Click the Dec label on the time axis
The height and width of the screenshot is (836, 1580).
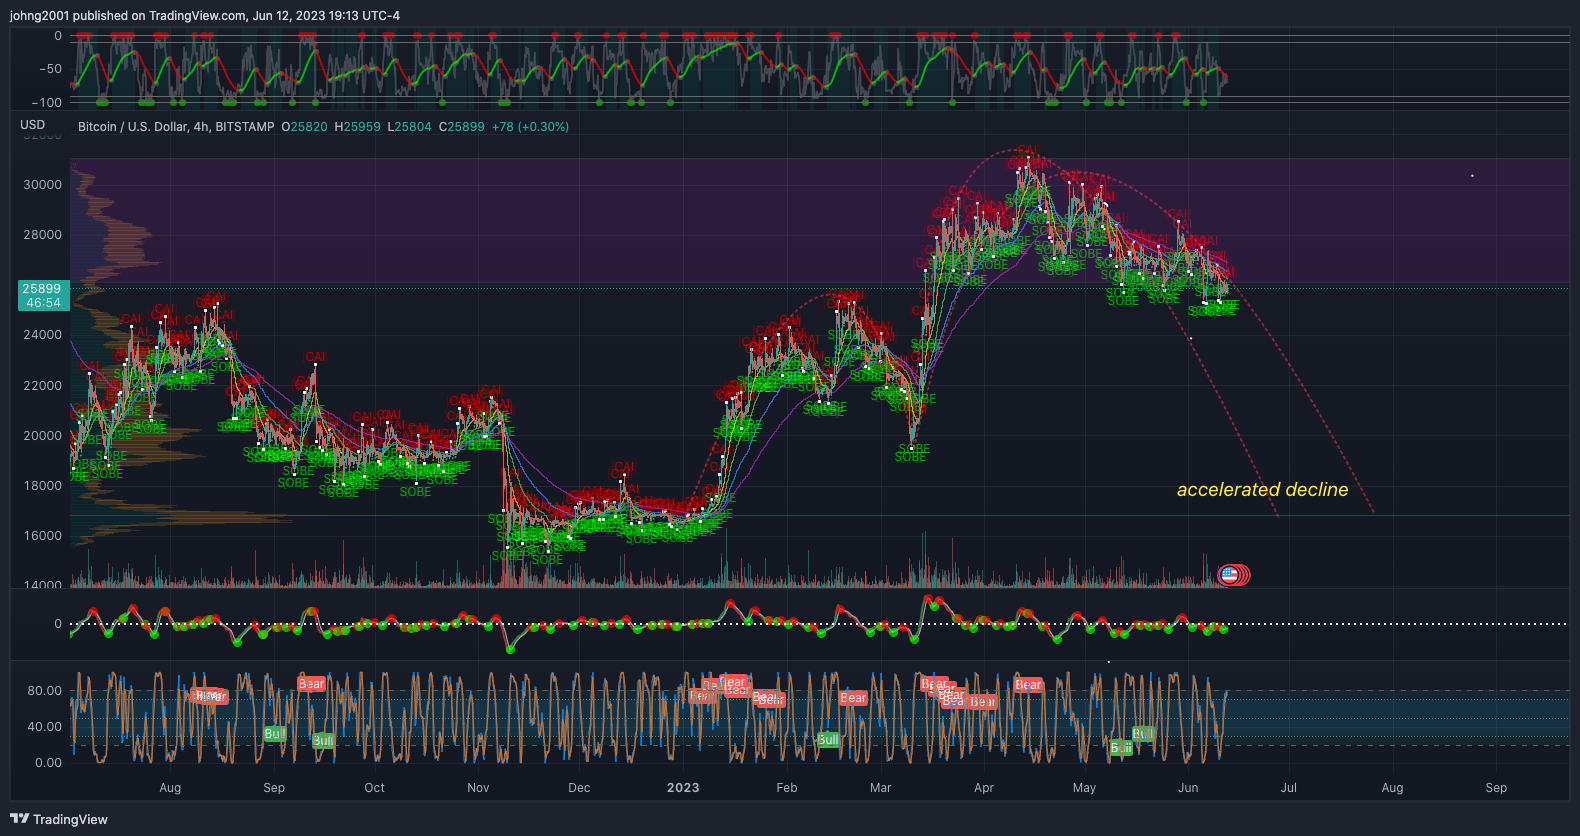[x=580, y=788]
